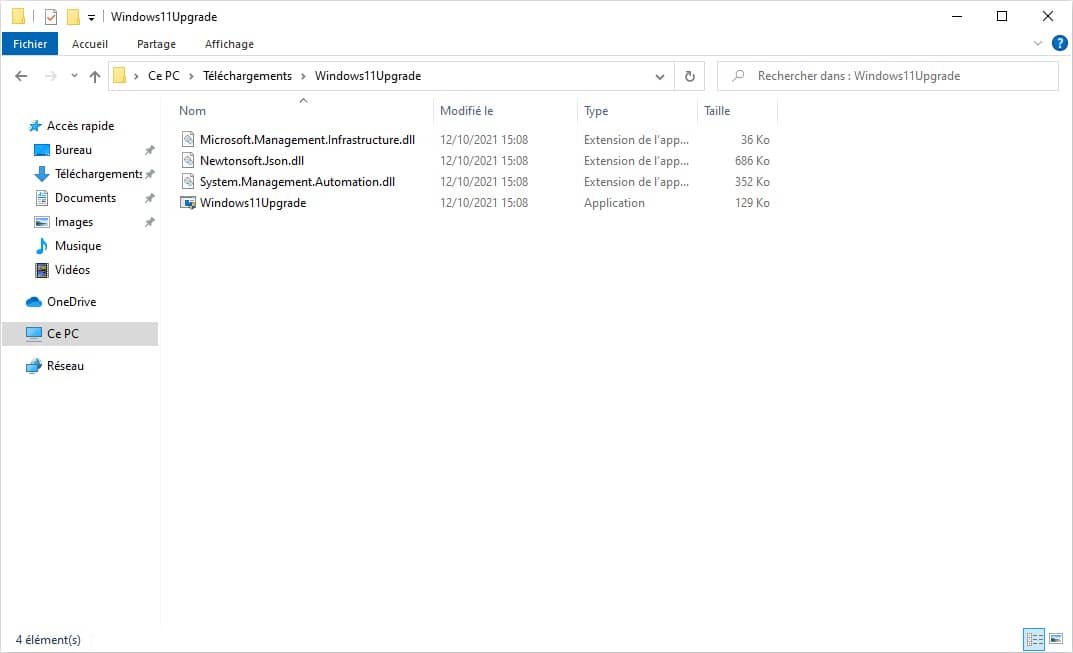Image resolution: width=1073 pixels, height=653 pixels.
Task: Open 'Vidéos' in the navigation pane
Action: point(72,270)
